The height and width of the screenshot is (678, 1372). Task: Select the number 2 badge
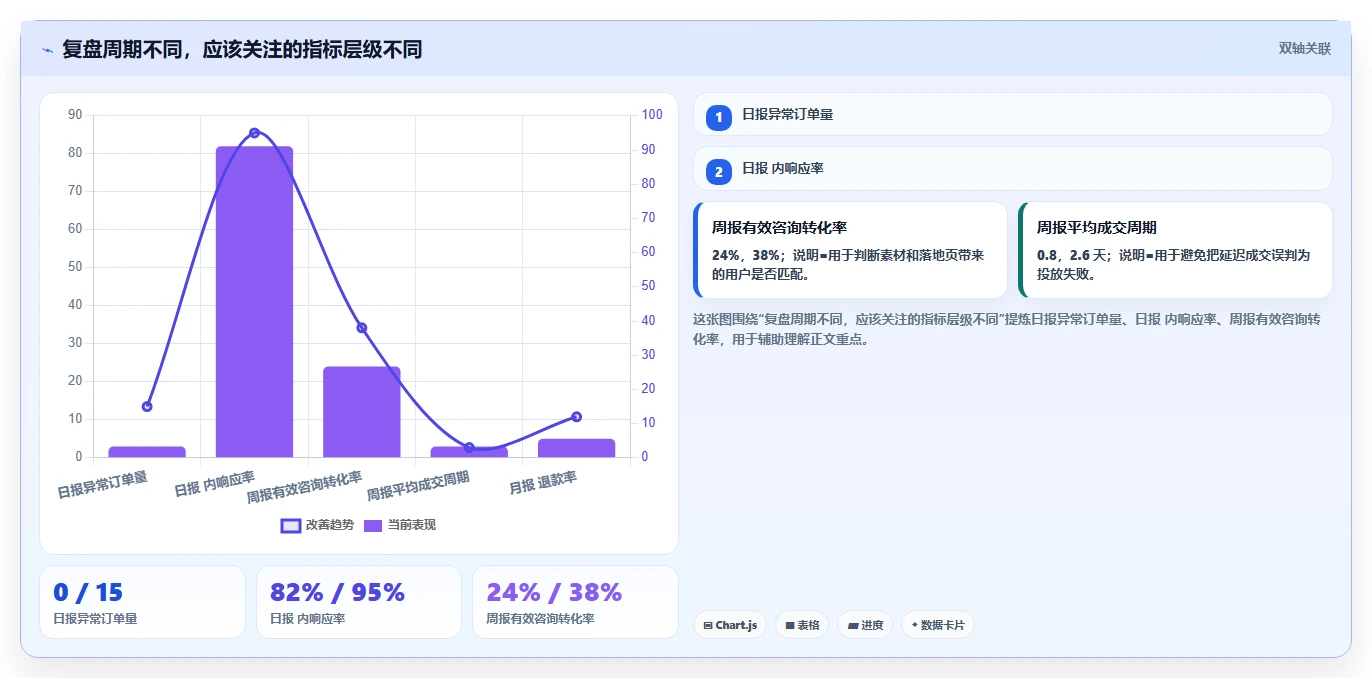click(719, 171)
